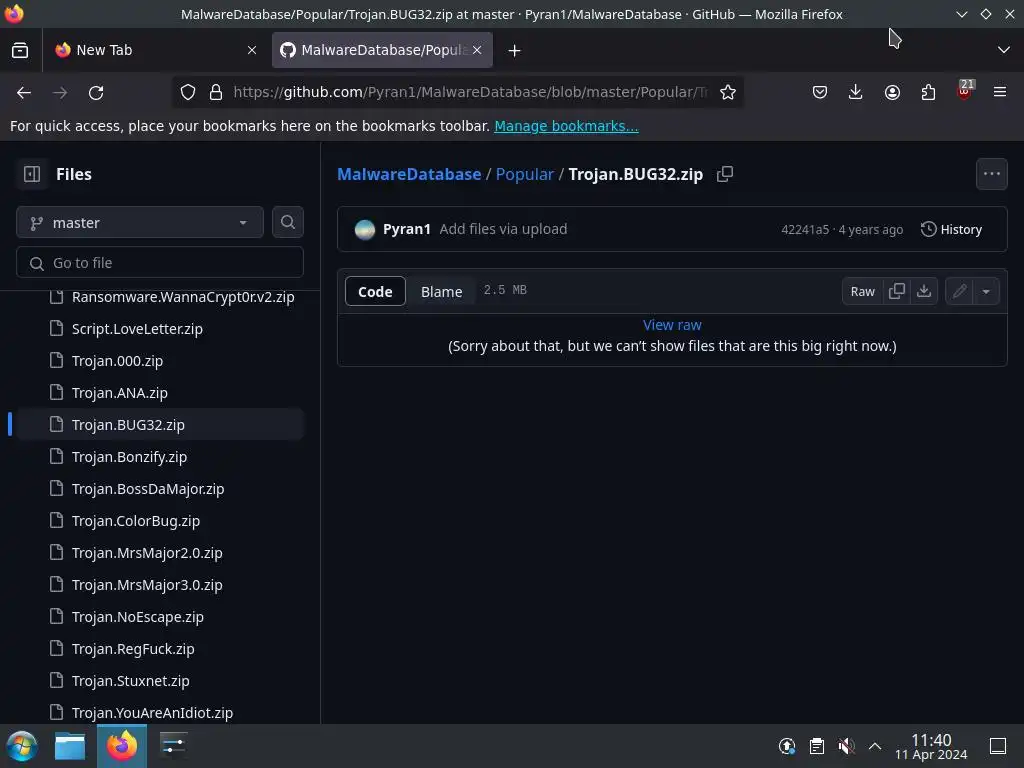Close the New Tab tab
This screenshot has height=768, width=1024.
click(x=251, y=50)
